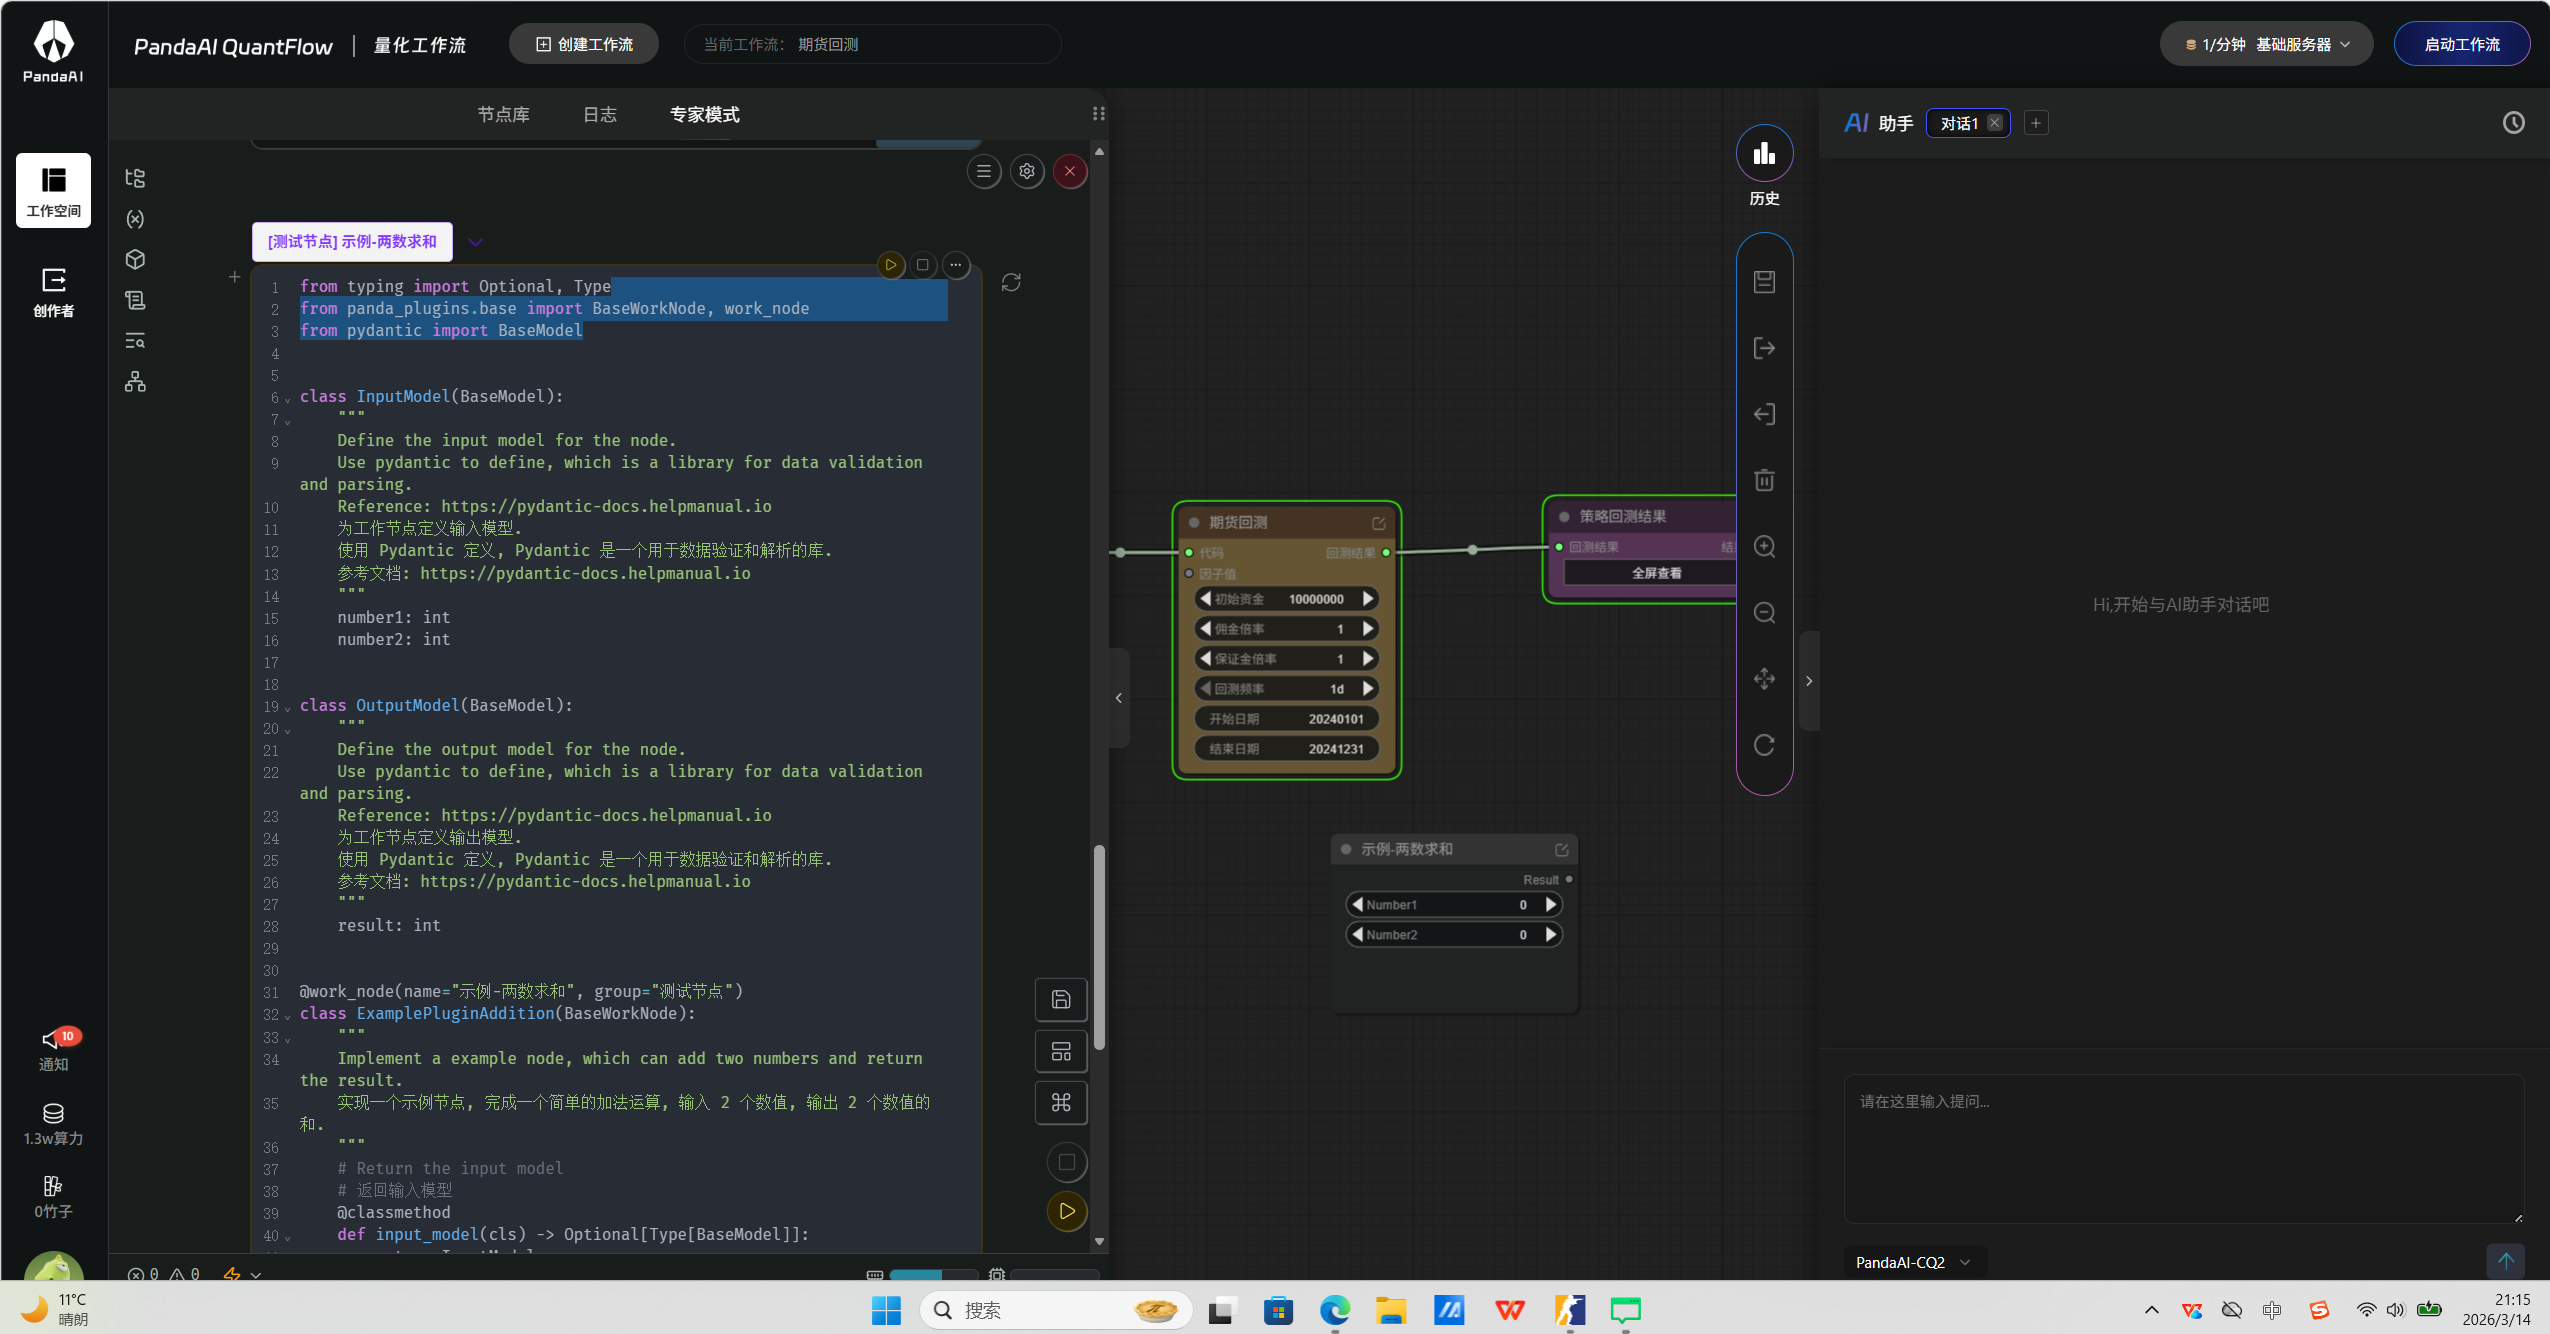Select the 对话1 chat tab
This screenshot has width=2550, height=1334.
[1958, 123]
